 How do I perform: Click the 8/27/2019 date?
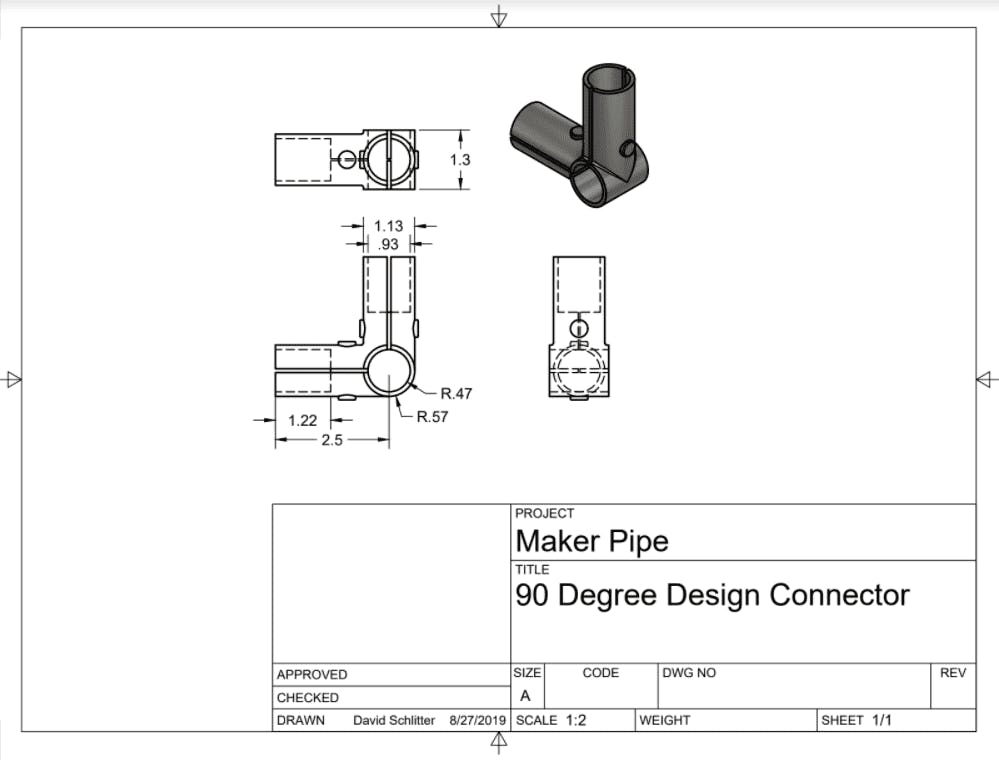[x=477, y=721]
